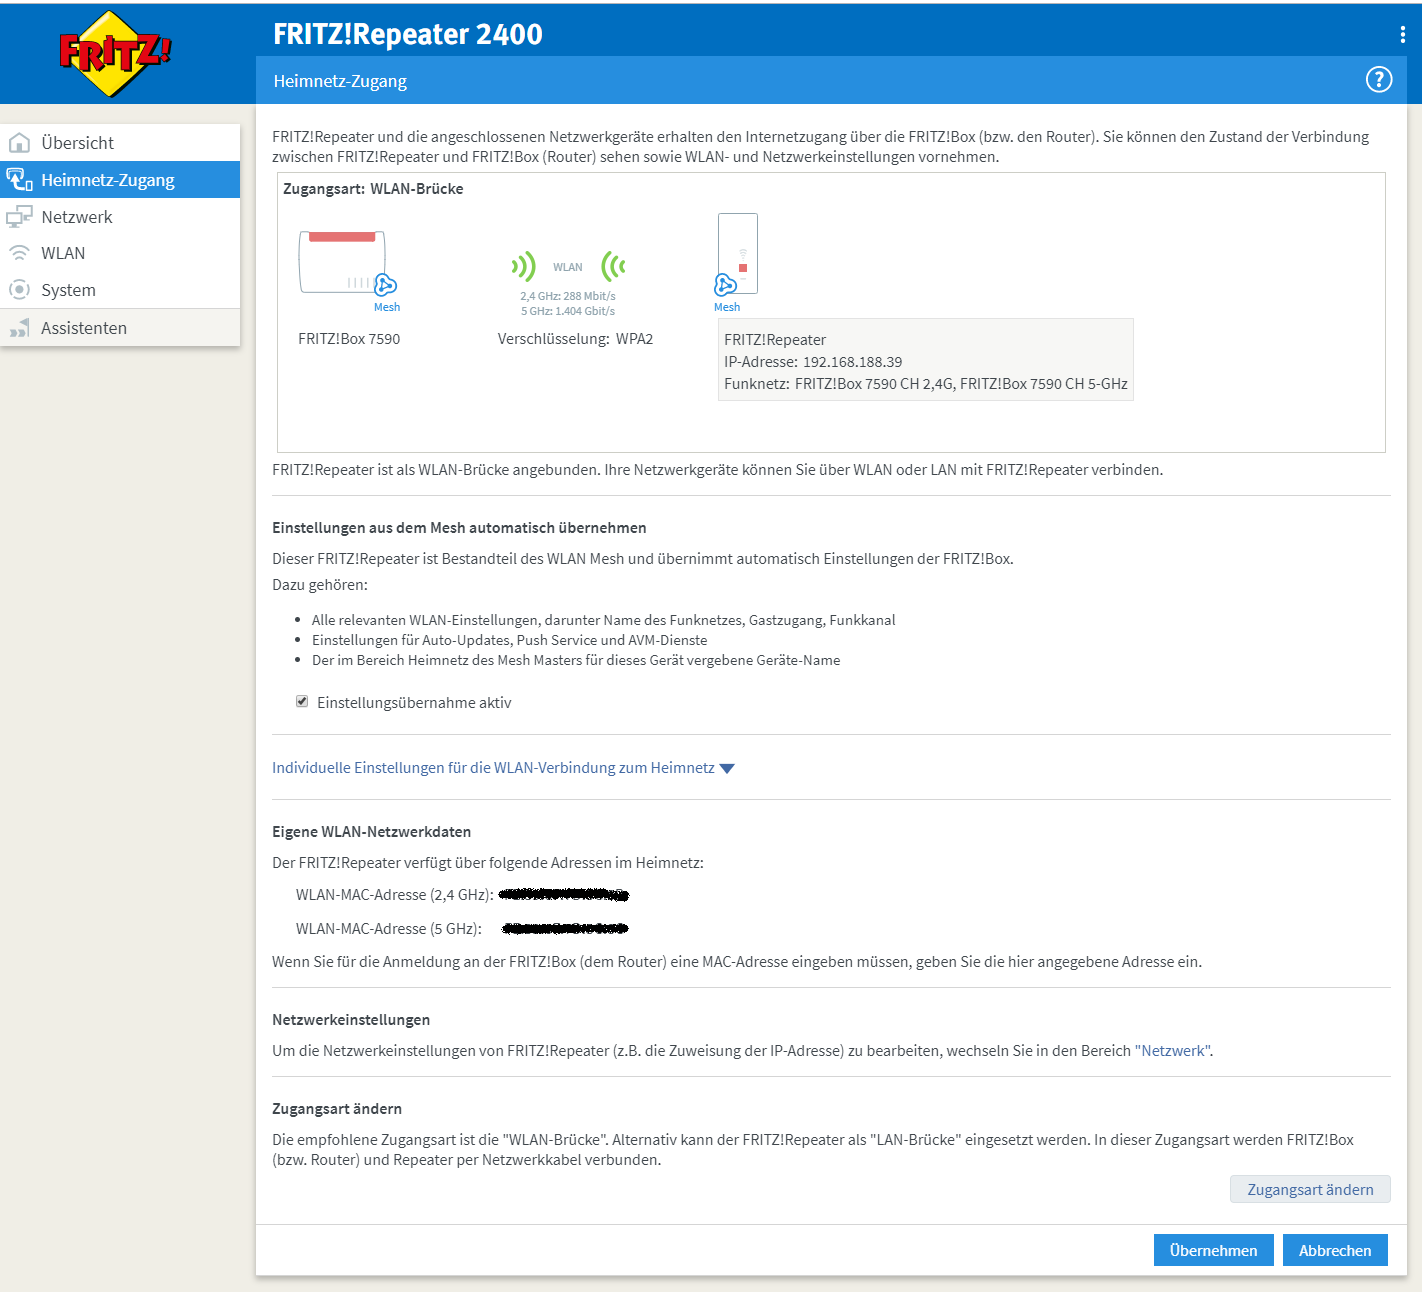Click the WLAN-MAC-Adresse (2,4 GHz) label
Image resolution: width=1422 pixels, height=1292 pixels.
coord(394,895)
